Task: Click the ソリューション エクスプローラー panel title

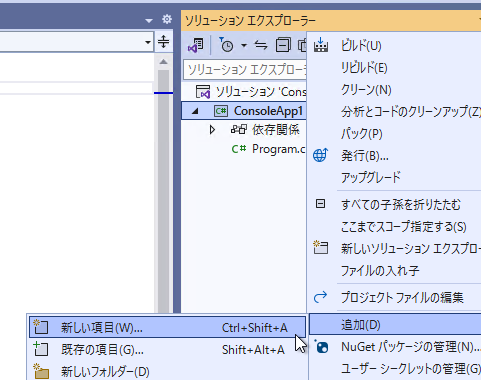Action: (250, 21)
